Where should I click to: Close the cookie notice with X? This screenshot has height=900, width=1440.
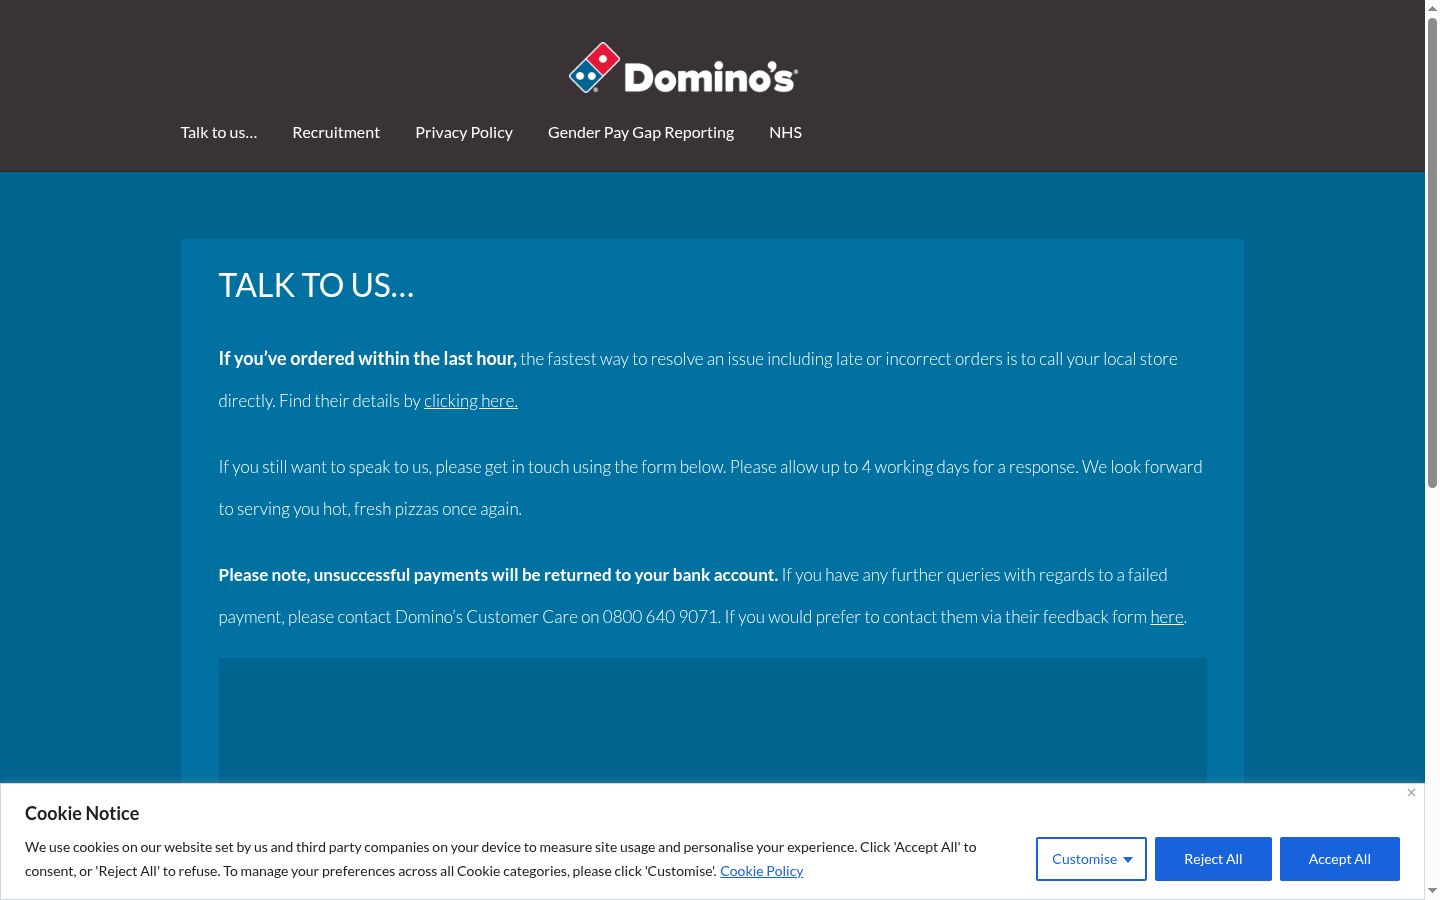pos(1411,792)
